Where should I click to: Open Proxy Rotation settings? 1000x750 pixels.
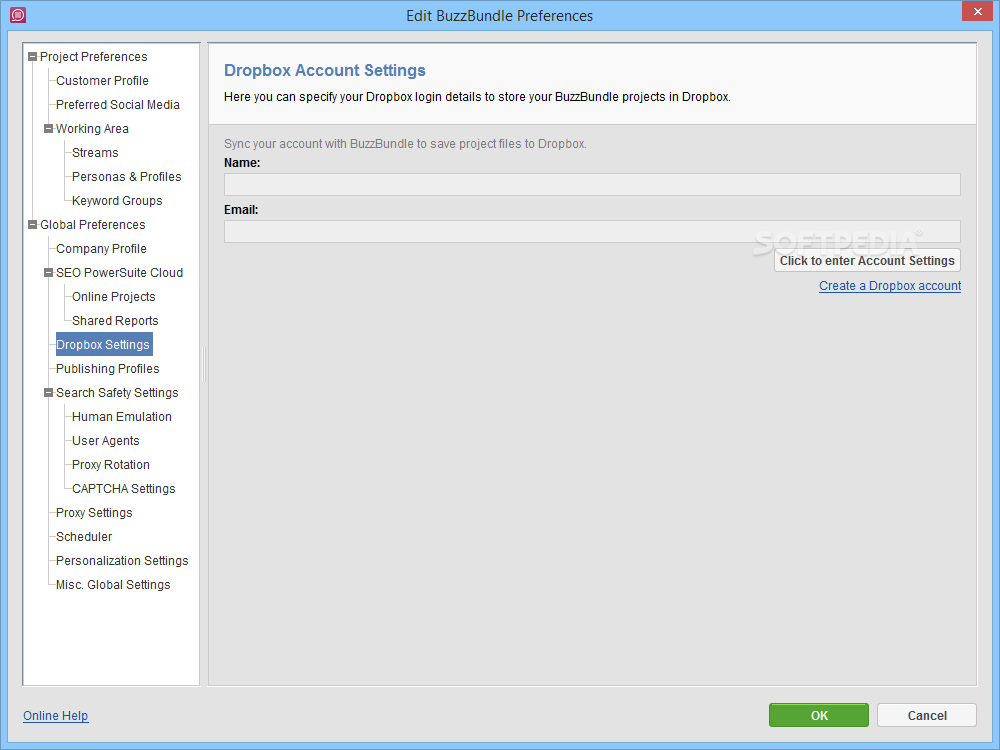pos(110,465)
